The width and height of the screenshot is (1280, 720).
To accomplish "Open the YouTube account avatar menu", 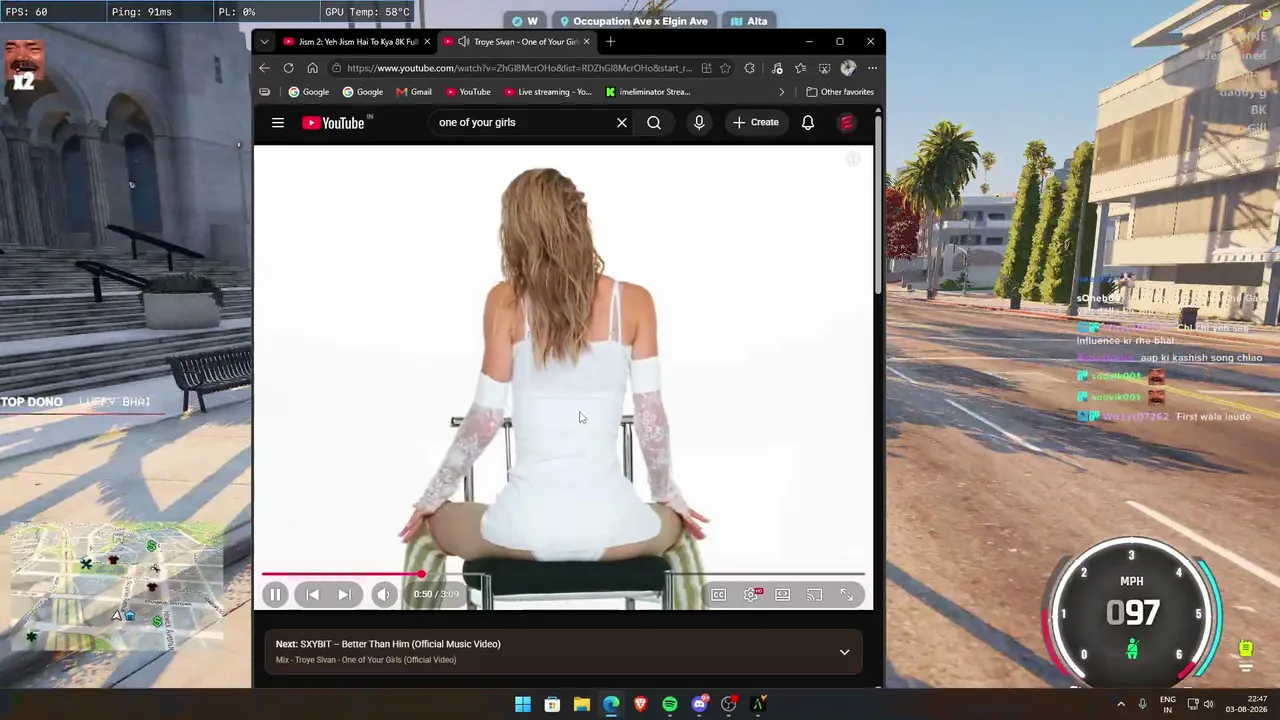I will point(847,123).
